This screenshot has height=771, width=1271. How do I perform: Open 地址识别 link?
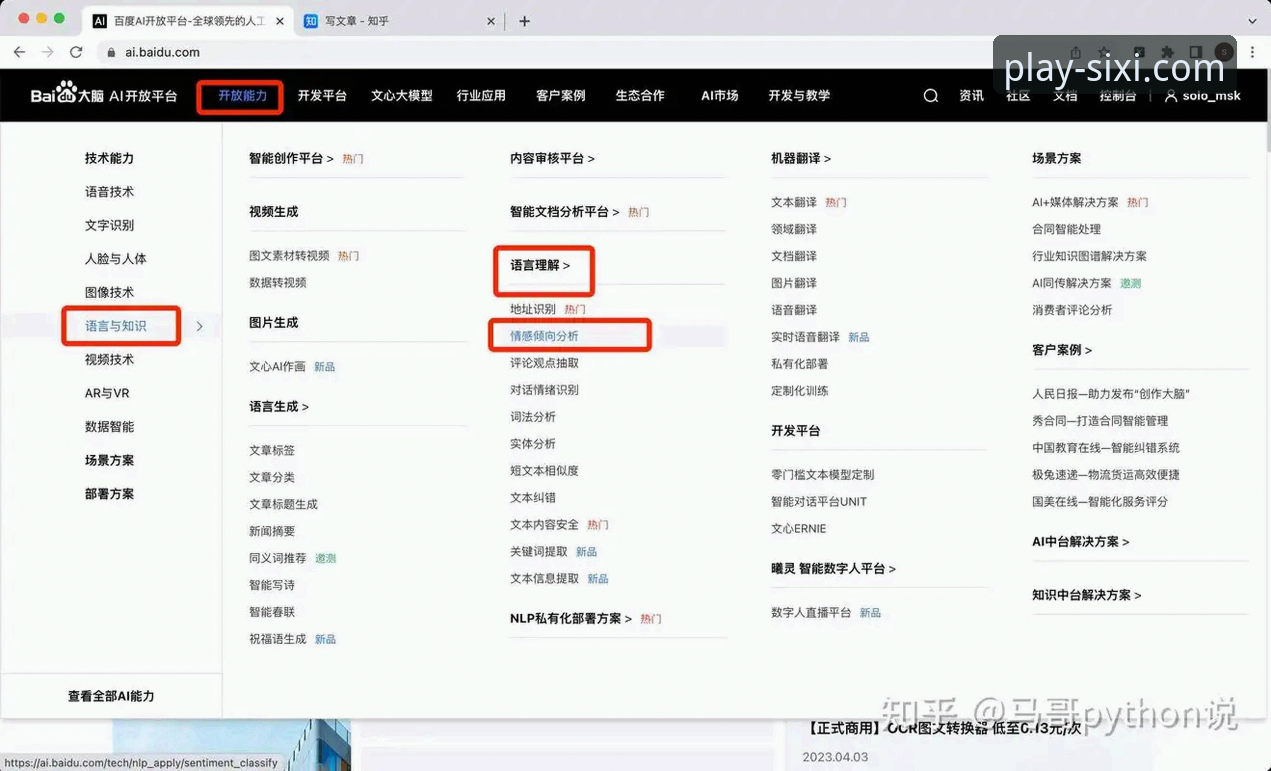(533, 309)
